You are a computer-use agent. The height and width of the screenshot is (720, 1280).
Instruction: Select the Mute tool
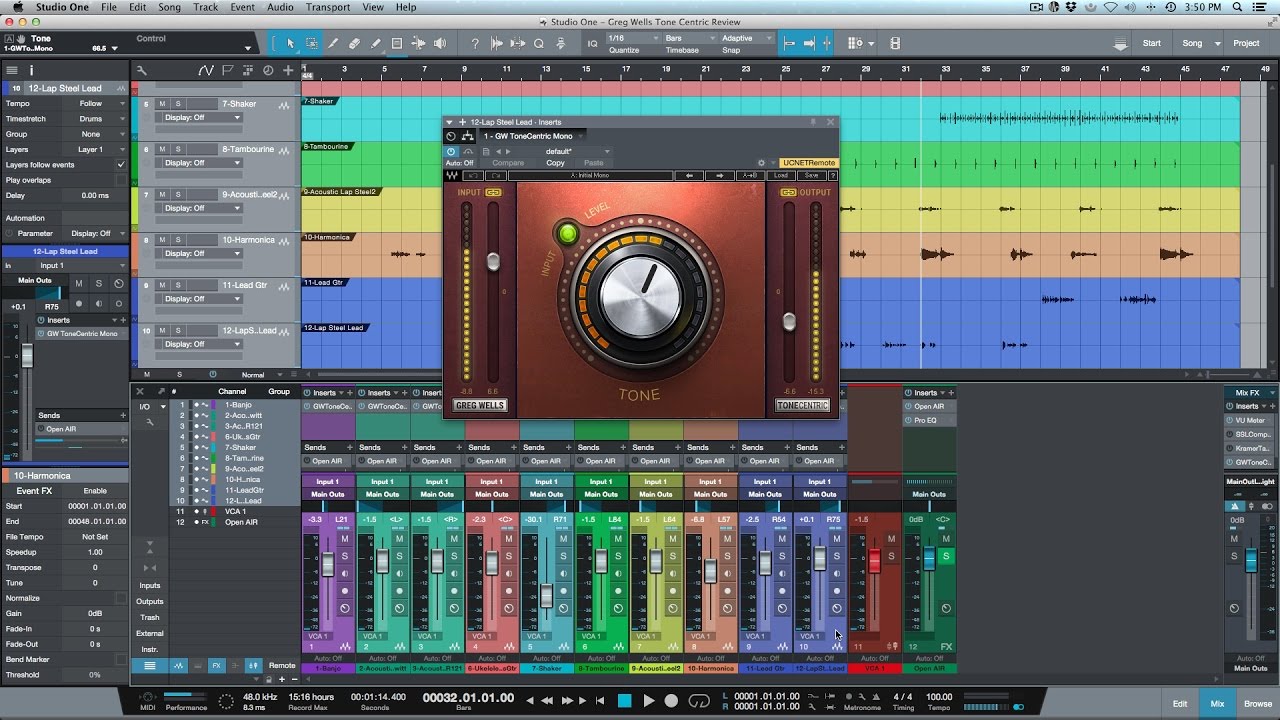[x=397, y=43]
